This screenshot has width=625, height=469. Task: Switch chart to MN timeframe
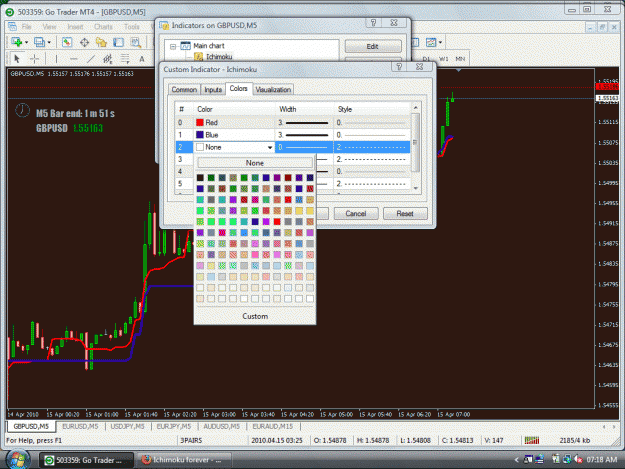pyautogui.click(x=460, y=59)
